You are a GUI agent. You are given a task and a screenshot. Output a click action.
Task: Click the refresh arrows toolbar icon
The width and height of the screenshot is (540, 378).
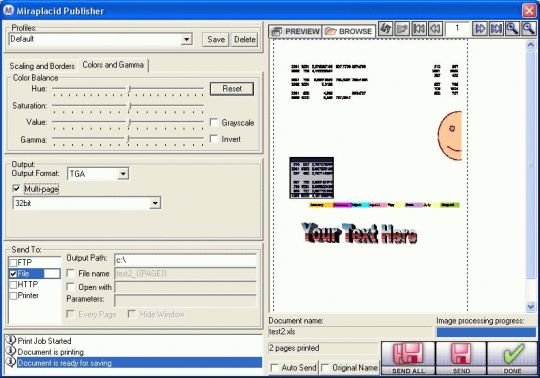tap(386, 29)
